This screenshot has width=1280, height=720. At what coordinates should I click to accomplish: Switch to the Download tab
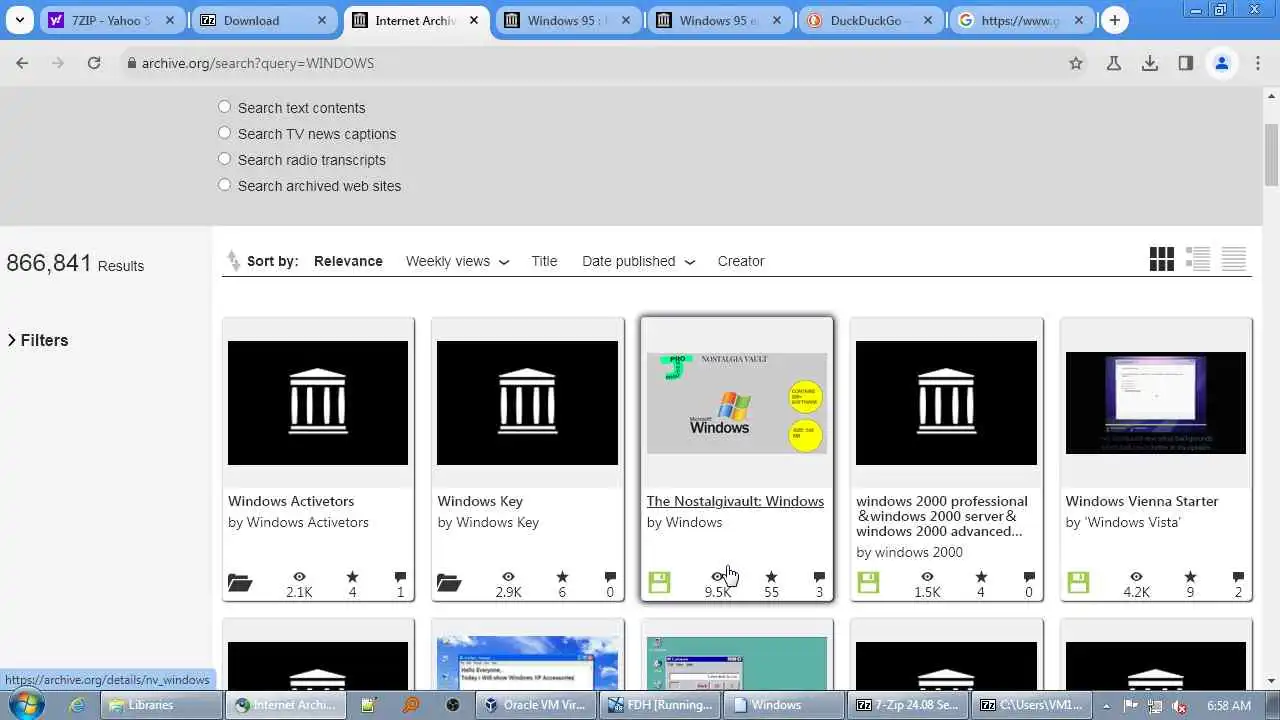point(263,20)
